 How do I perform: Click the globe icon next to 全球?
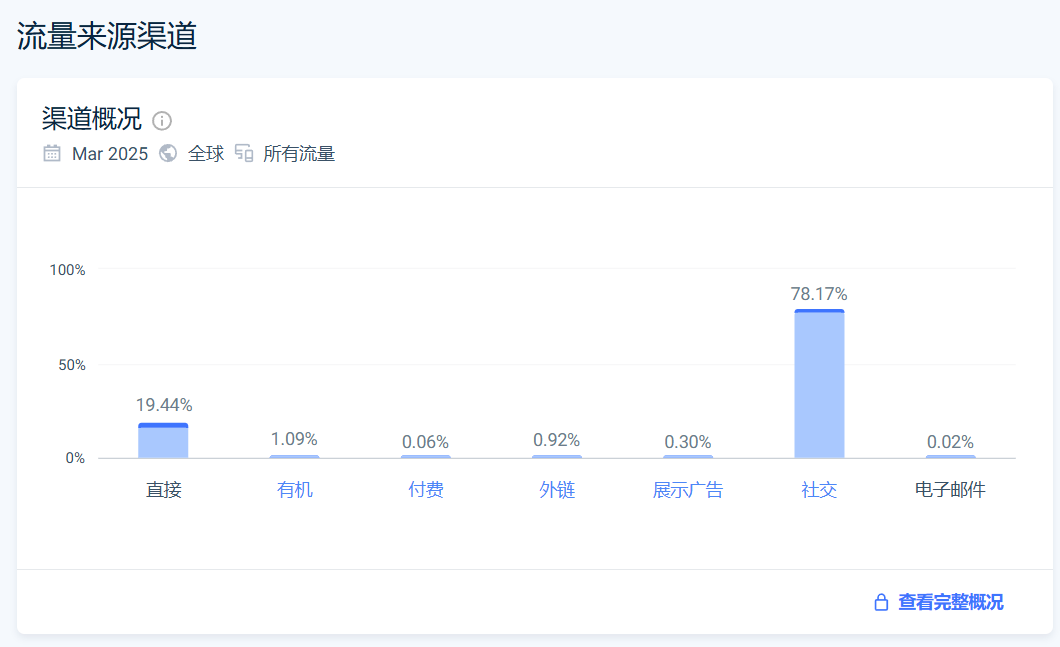[x=168, y=153]
